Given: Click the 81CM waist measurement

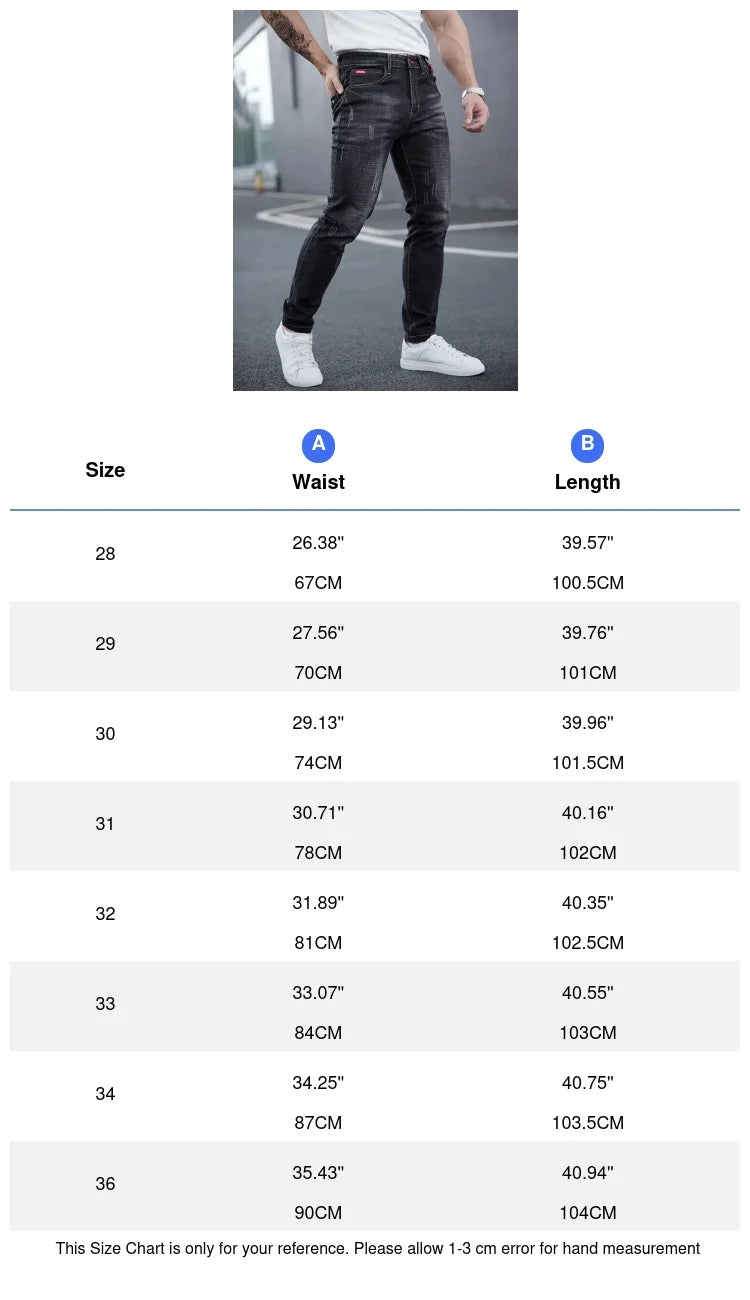Looking at the screenshot, I should (x=318, y=943).
